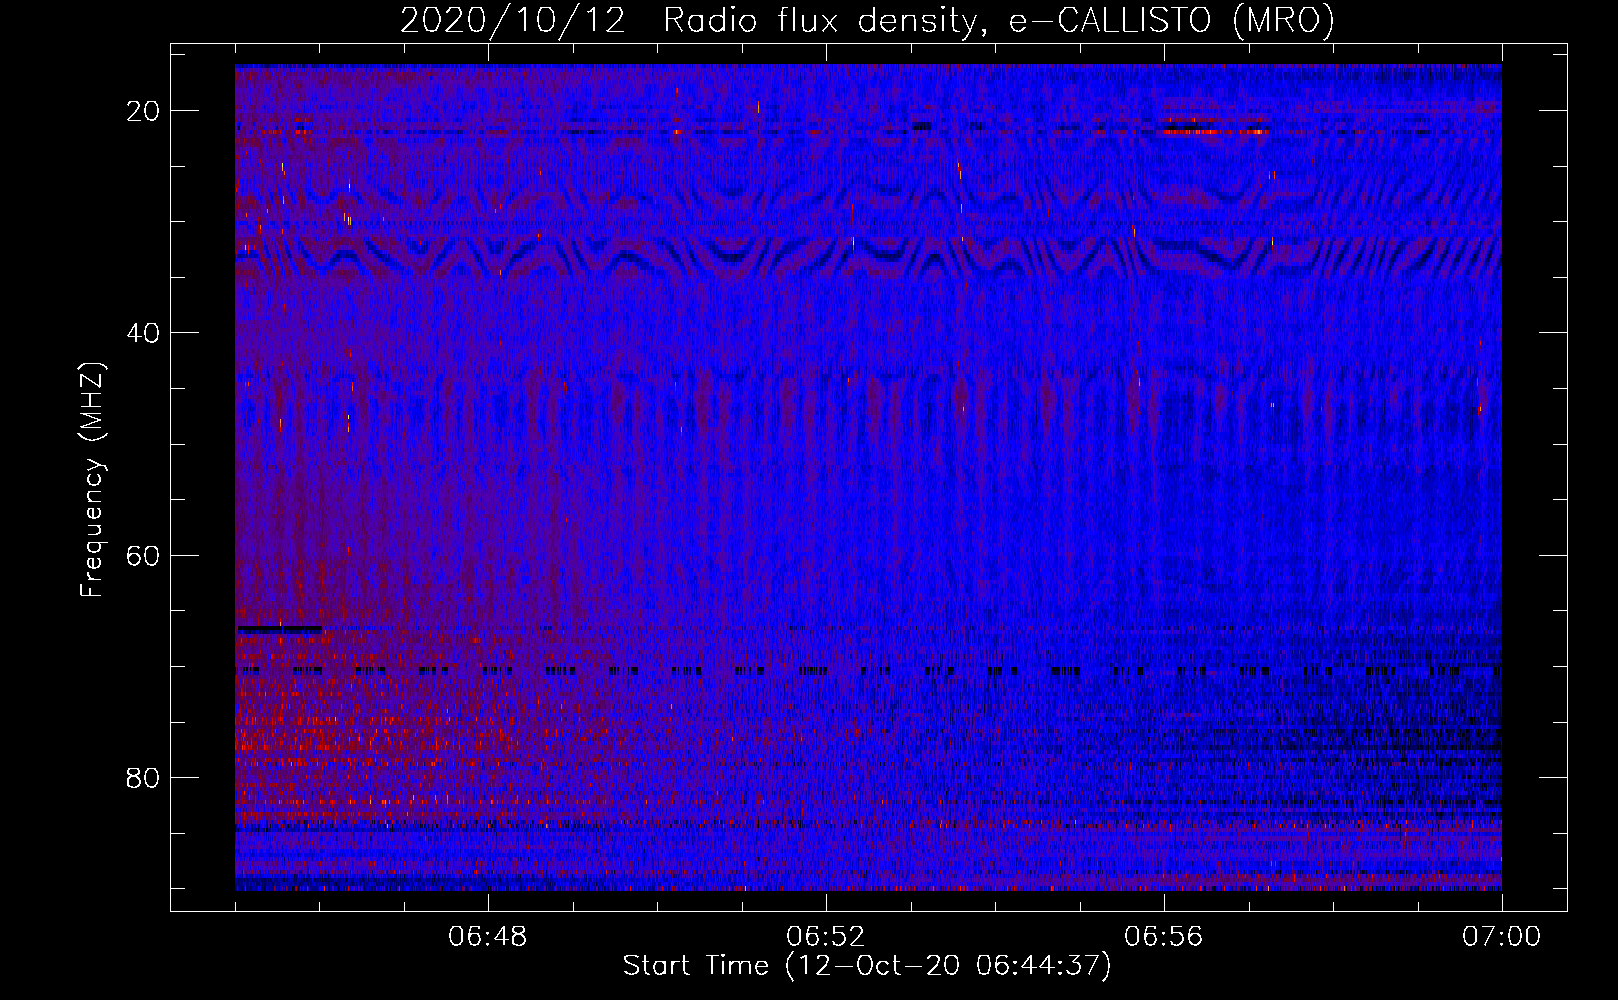This screenshot has width=1618, height=1000.
Task: Click the 'Frequency (MHZ)' axis label
Action: pos(91,480)
